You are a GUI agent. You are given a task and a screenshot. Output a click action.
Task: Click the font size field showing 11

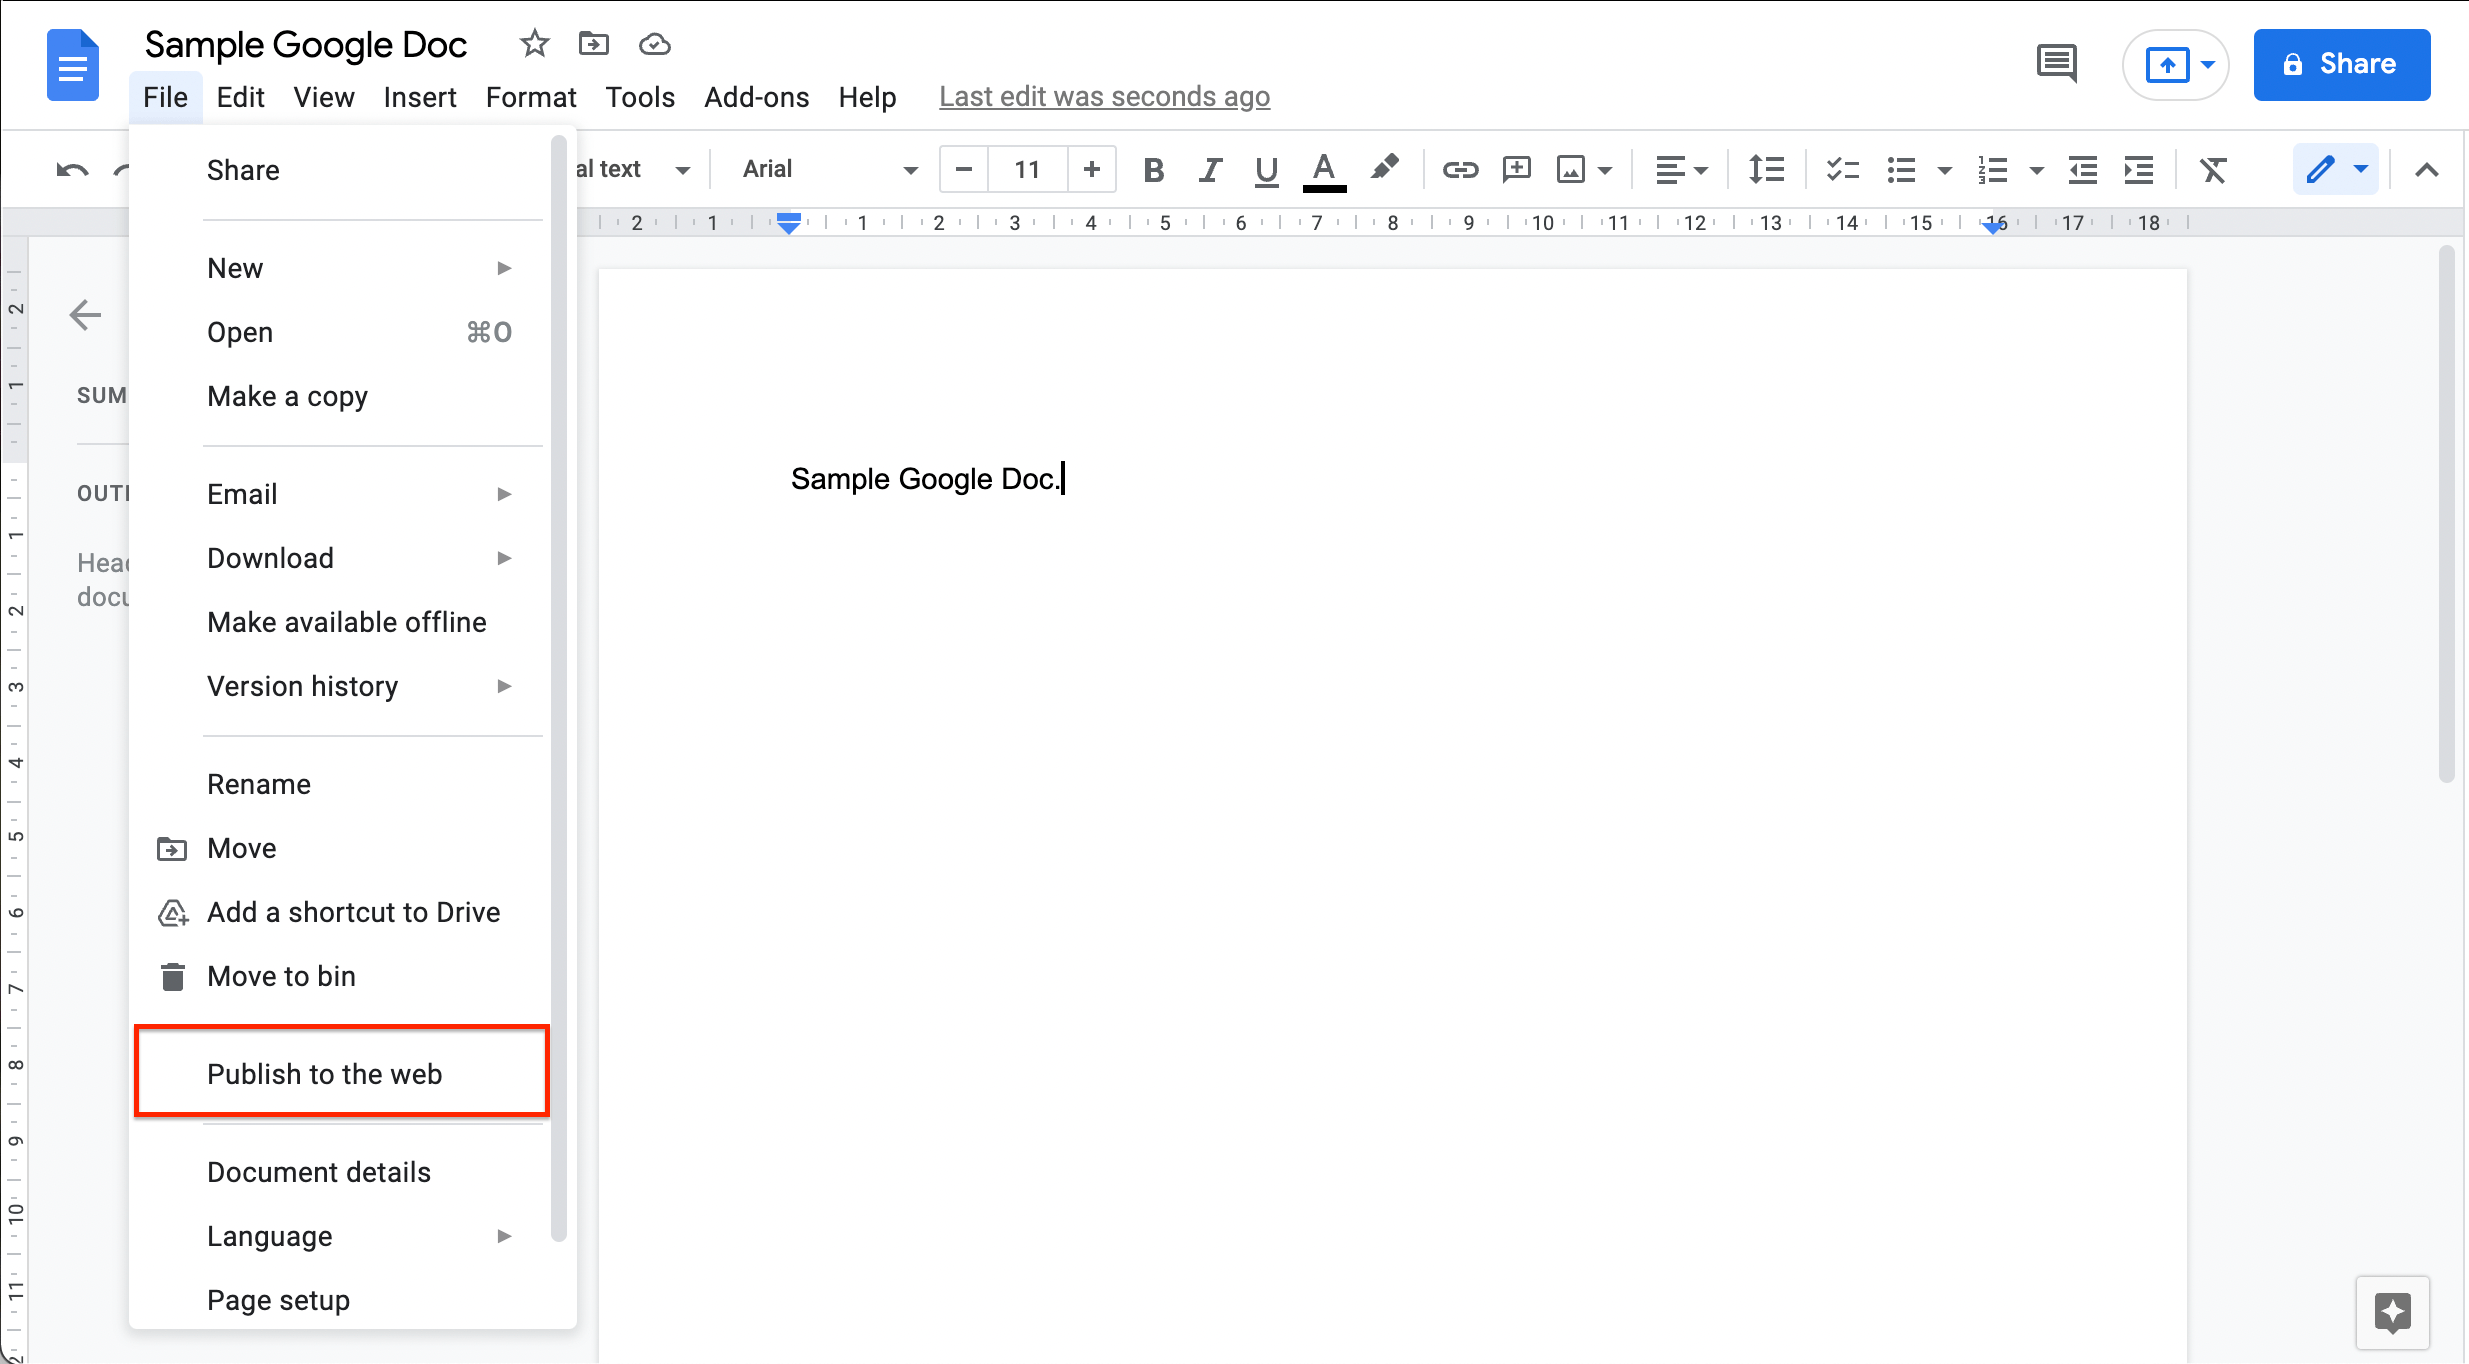coord(1027,170)
